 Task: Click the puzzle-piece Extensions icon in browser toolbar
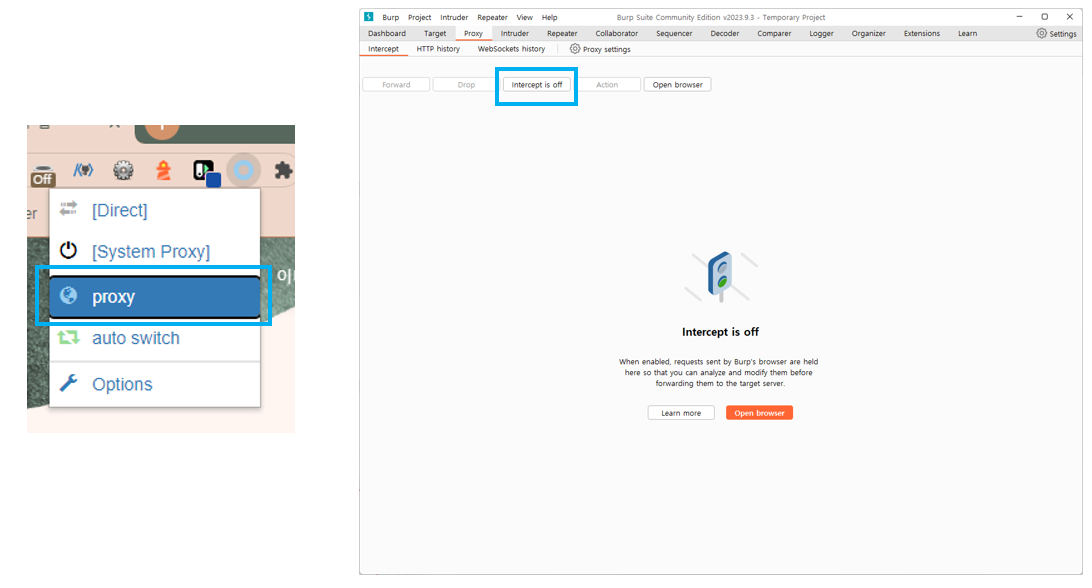click(x=283, y=170)
